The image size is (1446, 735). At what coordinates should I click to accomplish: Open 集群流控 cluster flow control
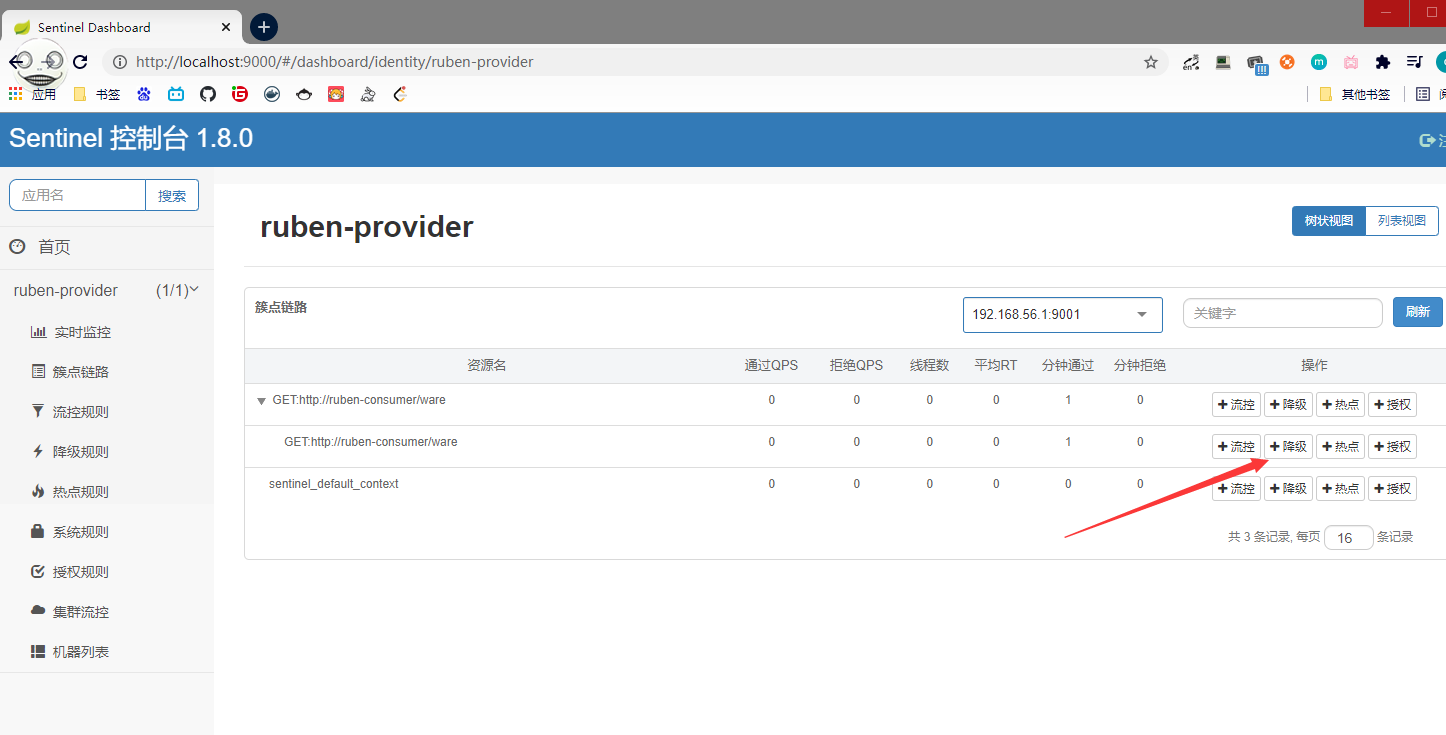tap(80, 612)
